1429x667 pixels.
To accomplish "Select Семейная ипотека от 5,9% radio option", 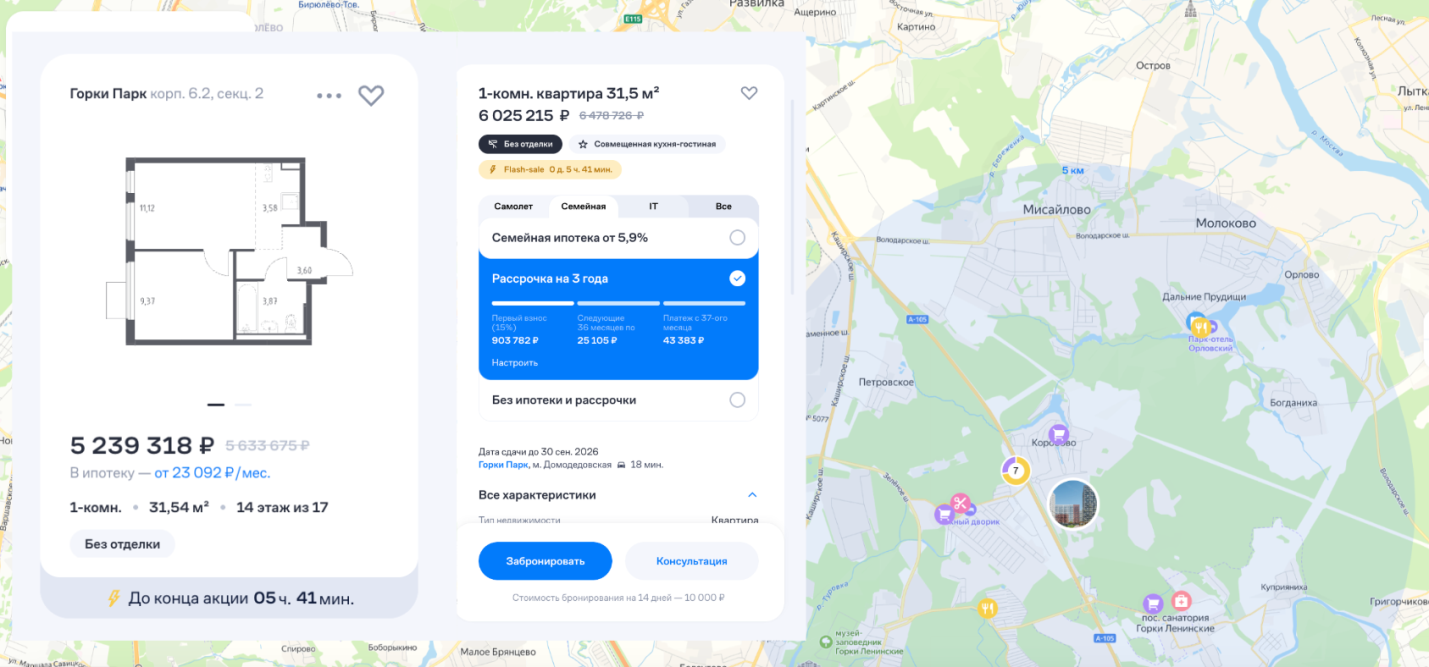I will pos(737,238).
